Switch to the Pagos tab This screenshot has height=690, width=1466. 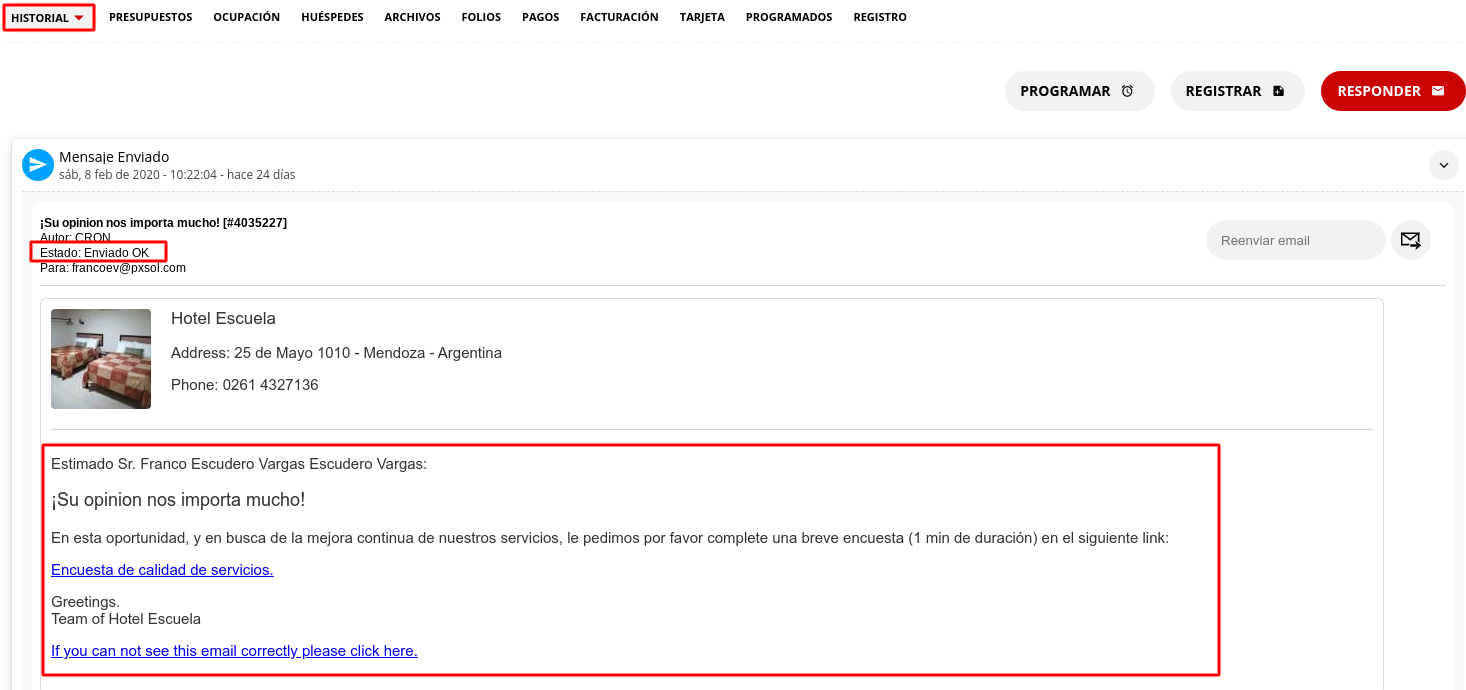(540, 18)
